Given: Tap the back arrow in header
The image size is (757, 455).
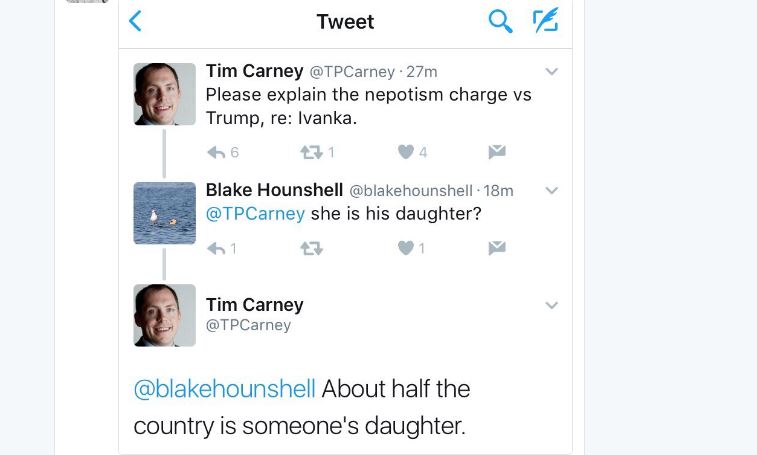Looking at the screenshot, I should (136, 21).
